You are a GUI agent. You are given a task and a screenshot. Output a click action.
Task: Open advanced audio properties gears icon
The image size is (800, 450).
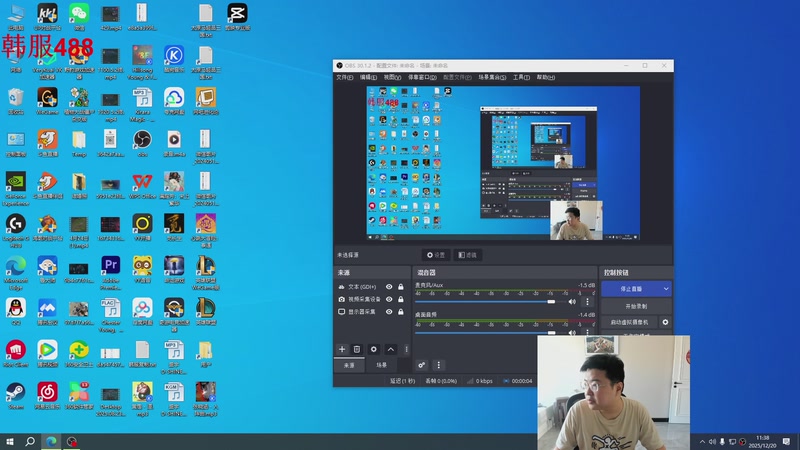pyautogui.click(x=421, y=365)
